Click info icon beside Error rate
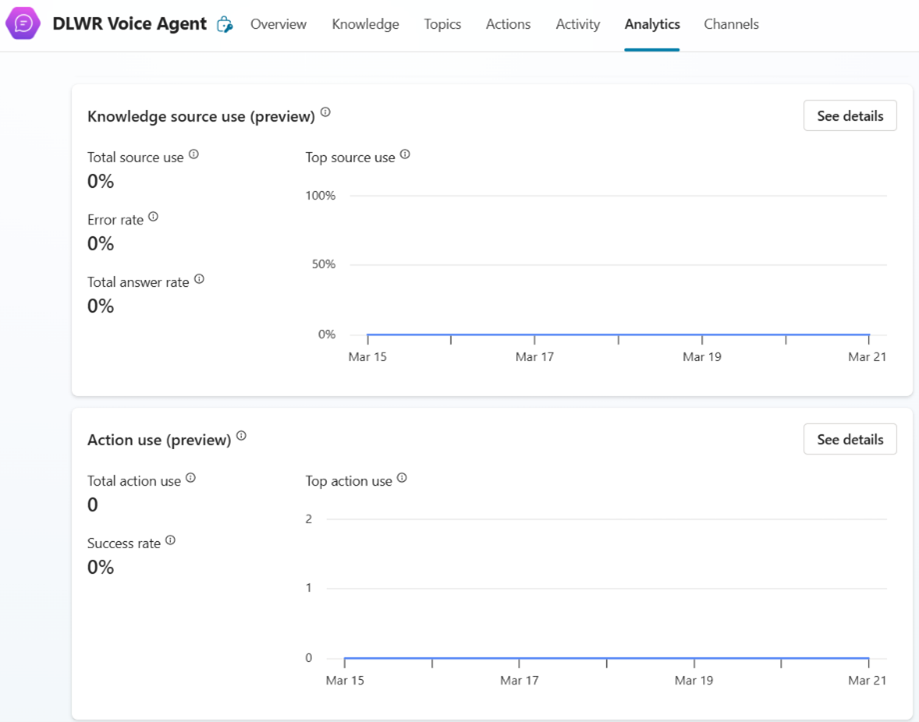 click(153, 217)
